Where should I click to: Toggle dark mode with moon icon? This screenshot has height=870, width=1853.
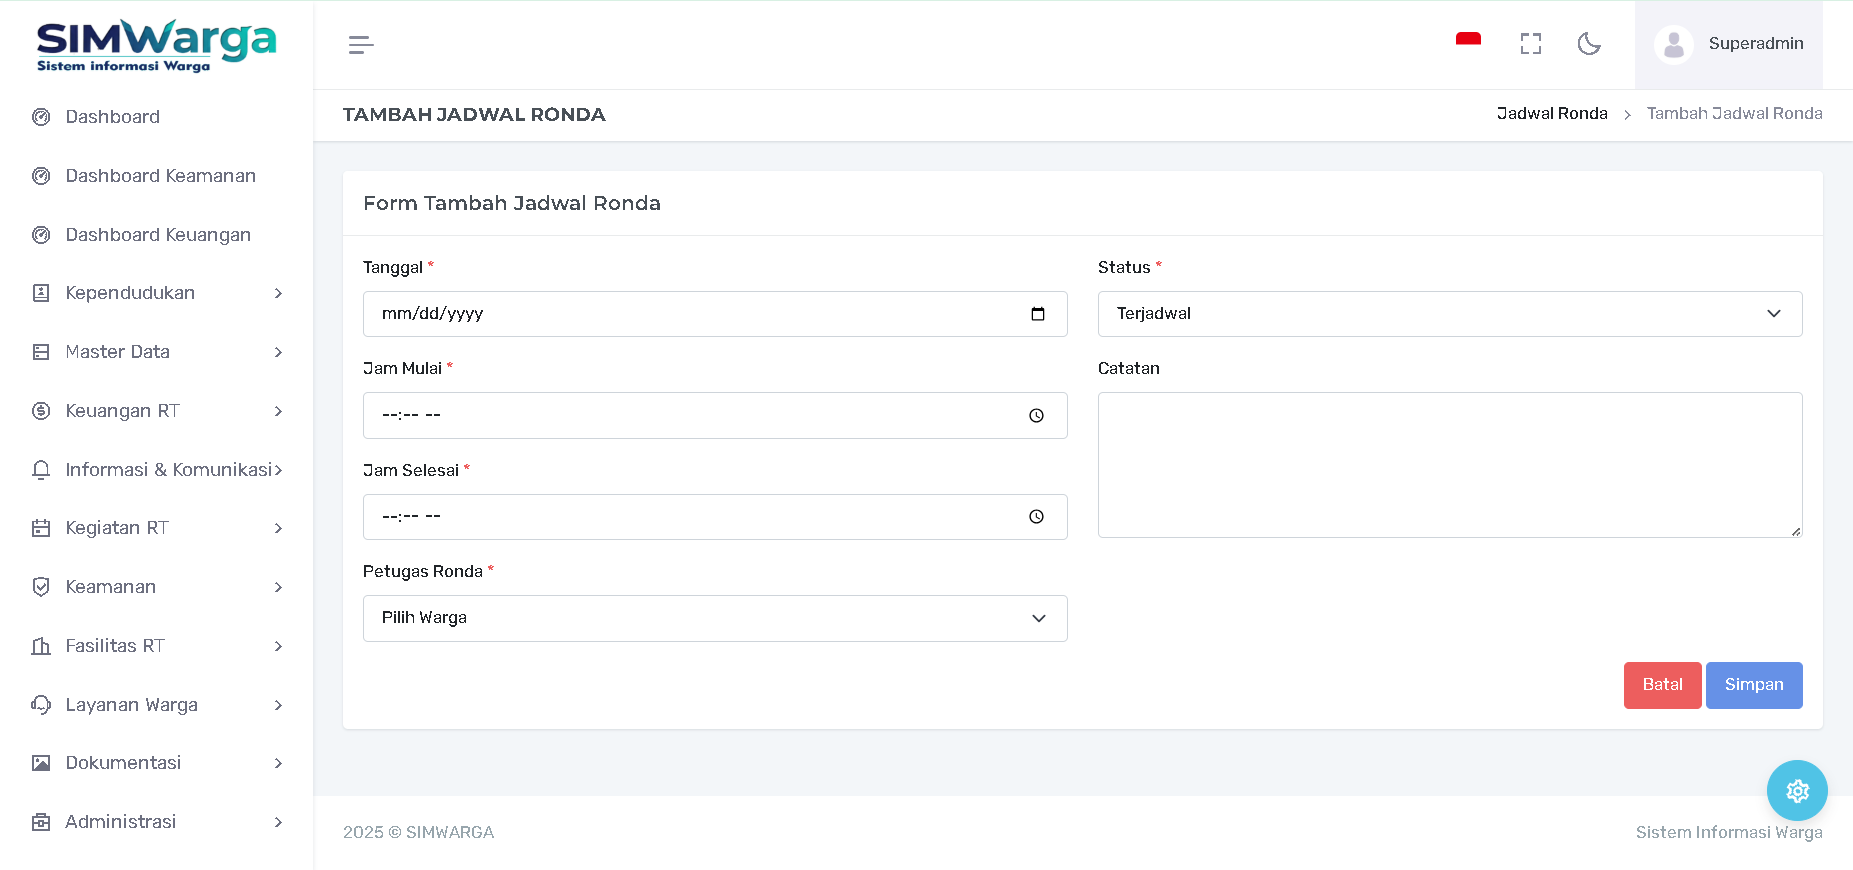(x=1588, y=44)
